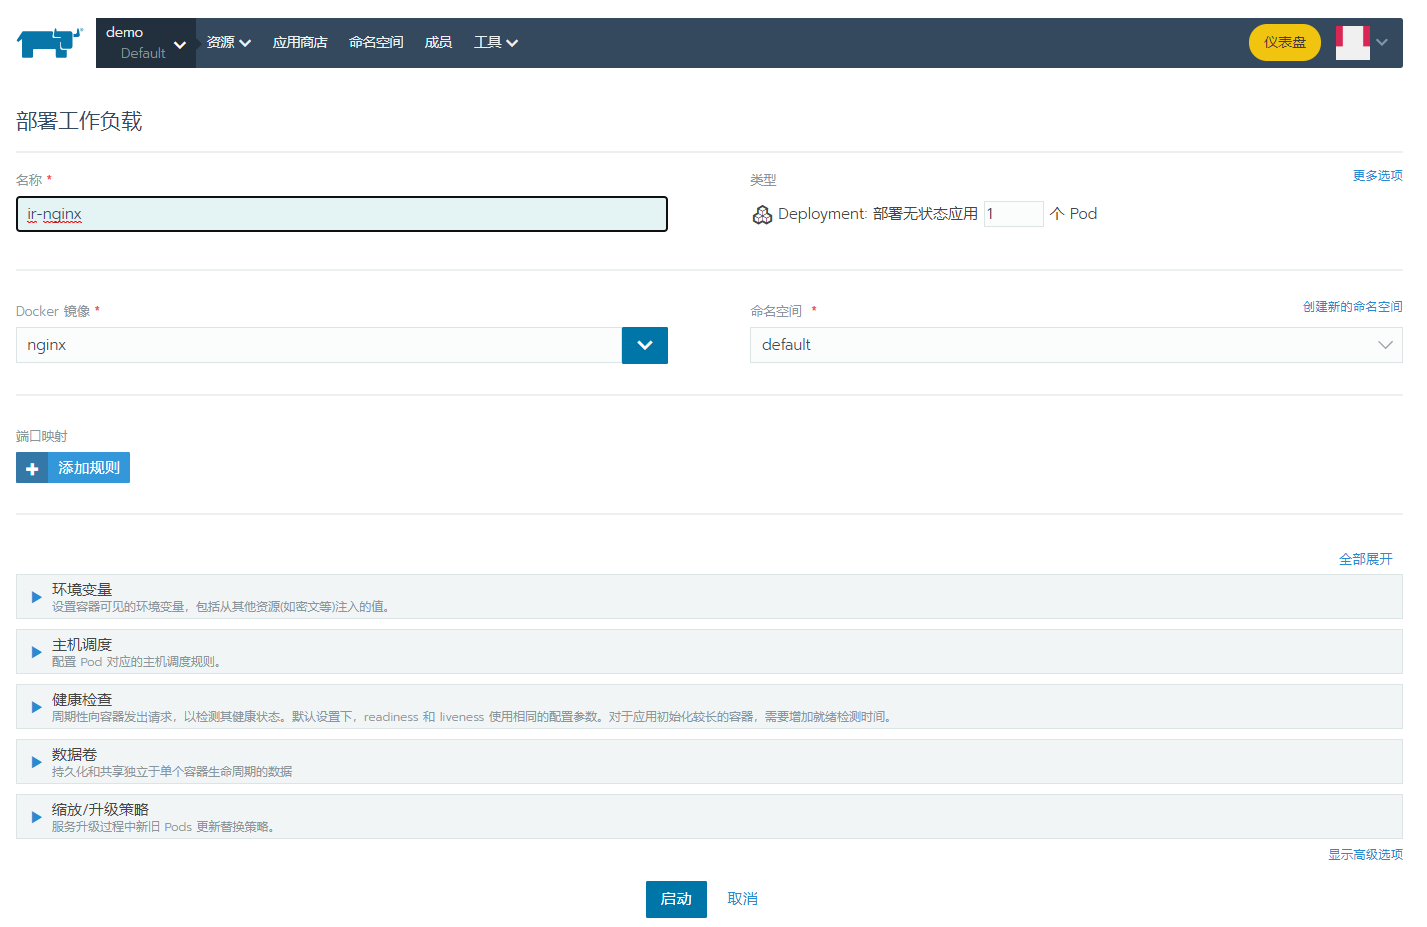
Task: Open the Docker image blue dropdown button
Action: click(x=645, y=346)
